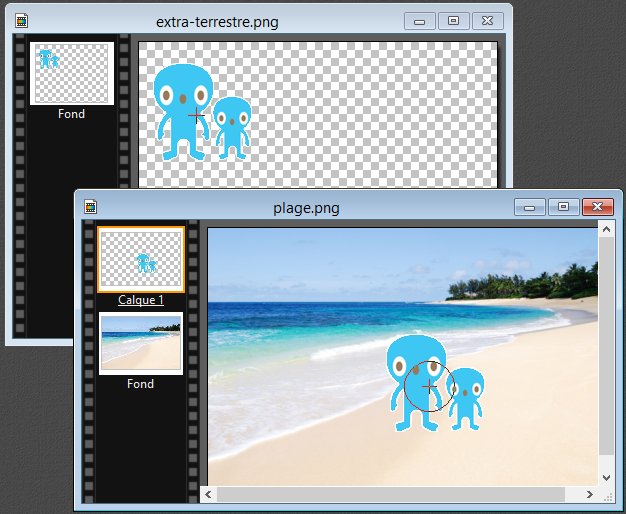This screenshot has height=514, width=626.
Task: Select the Calque 1 layer thumbnail
Action: 141,260
